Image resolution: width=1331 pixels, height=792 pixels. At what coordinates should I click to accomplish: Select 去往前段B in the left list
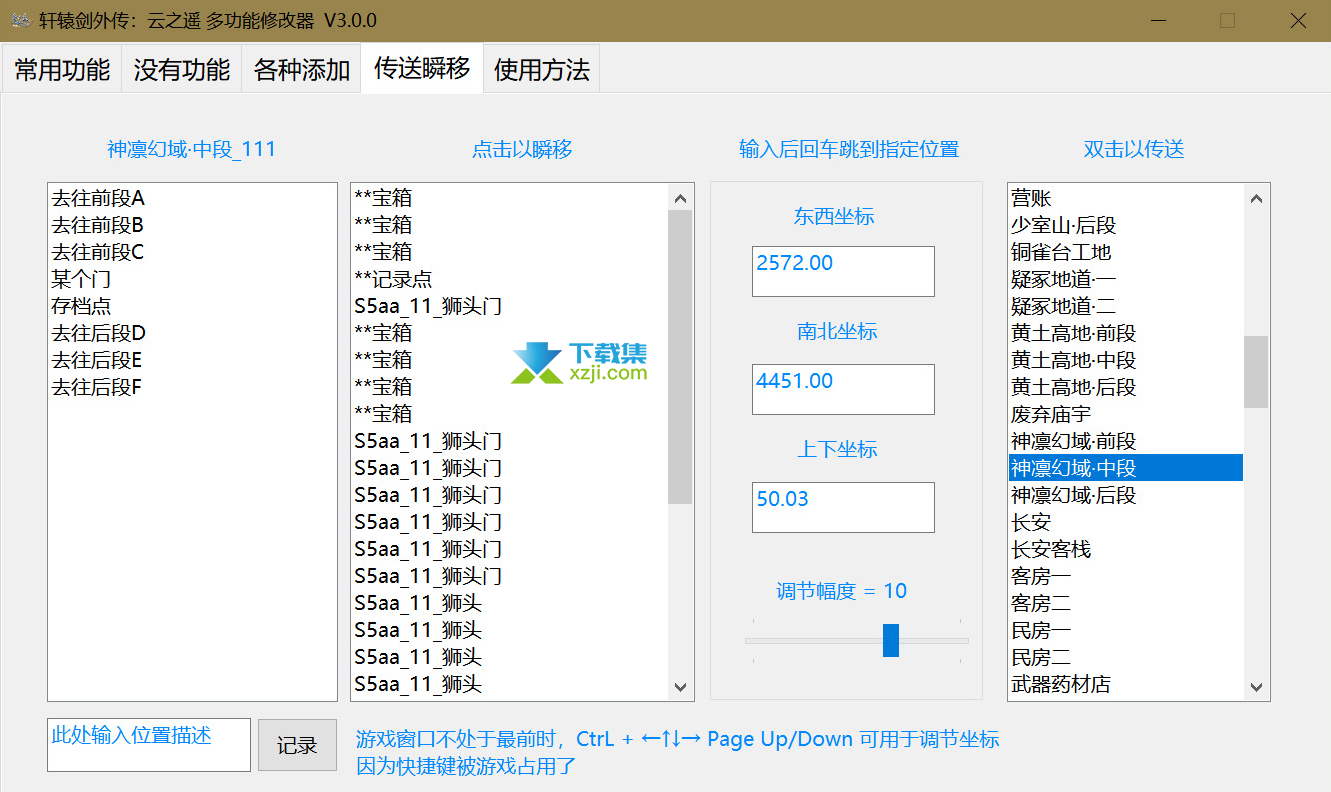(193, 225)
